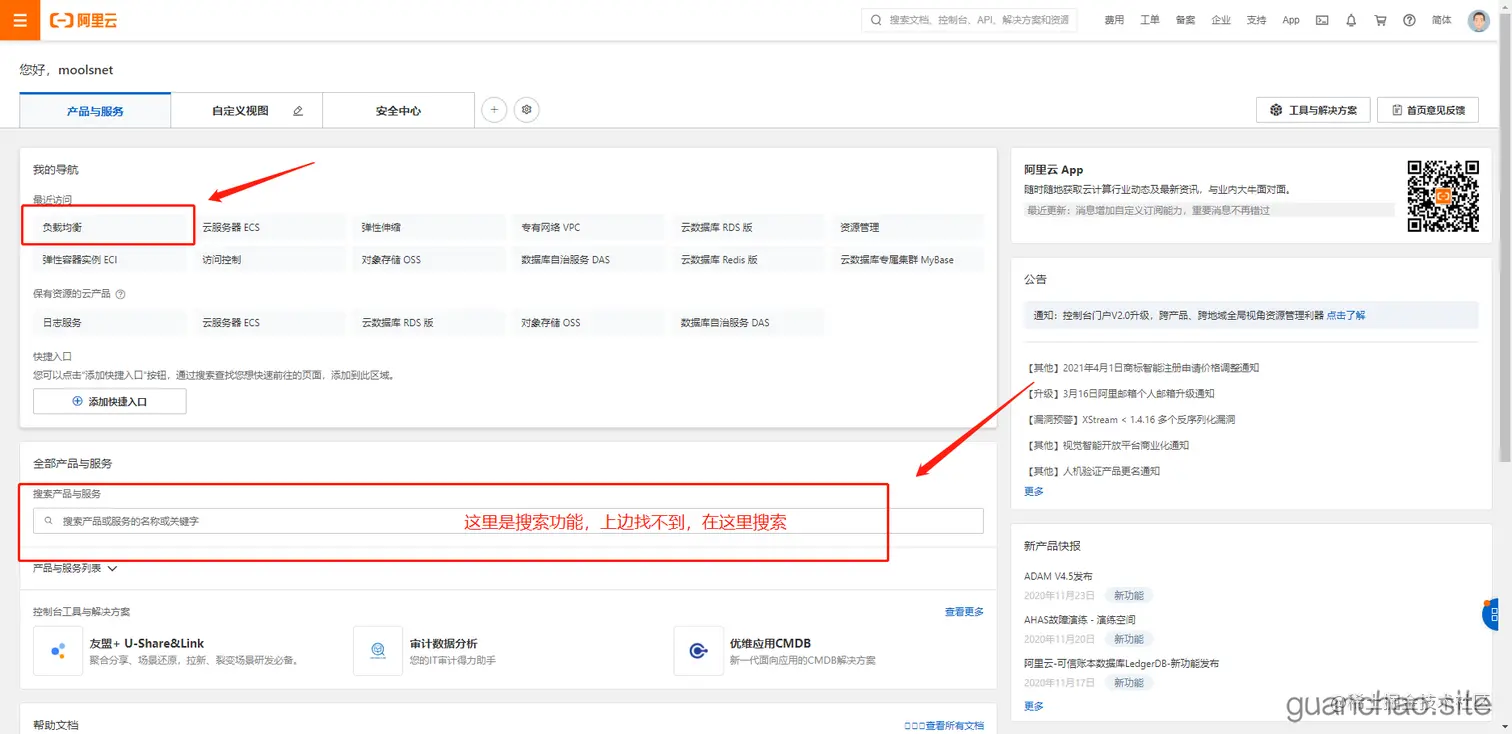The image size is (1512, 734).
Task: Click the pencil icon on 自定义视图 tab
Action: pos(298,111)
